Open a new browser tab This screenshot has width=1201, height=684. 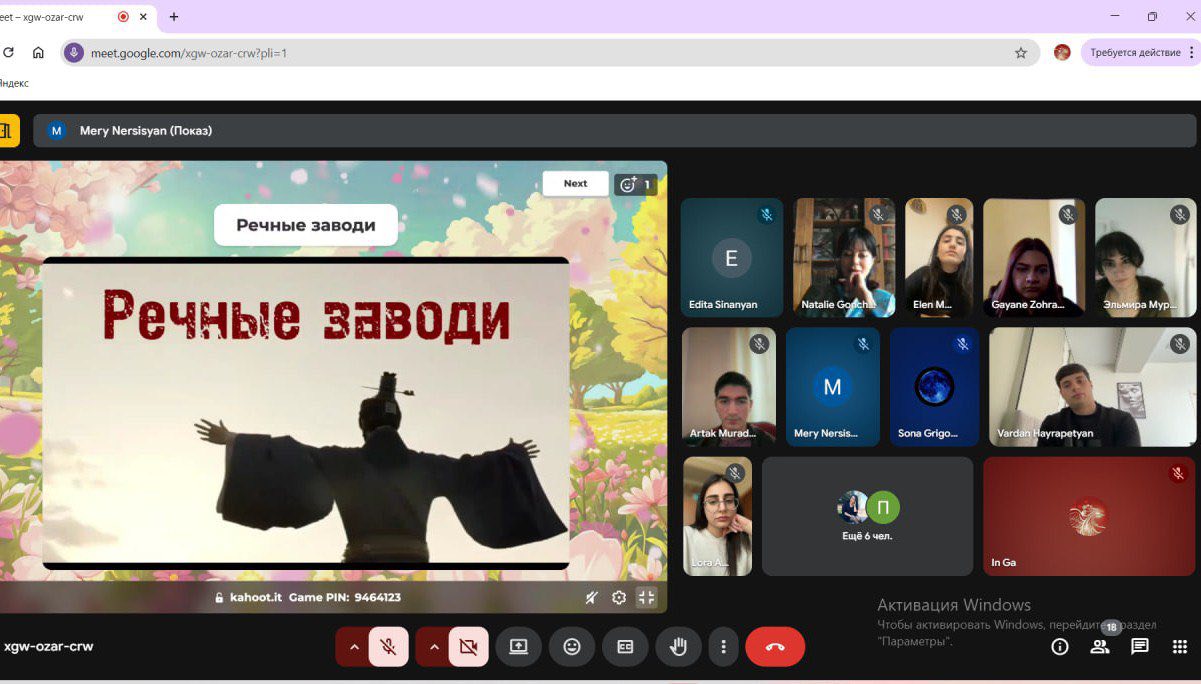[x=174, y=17]
